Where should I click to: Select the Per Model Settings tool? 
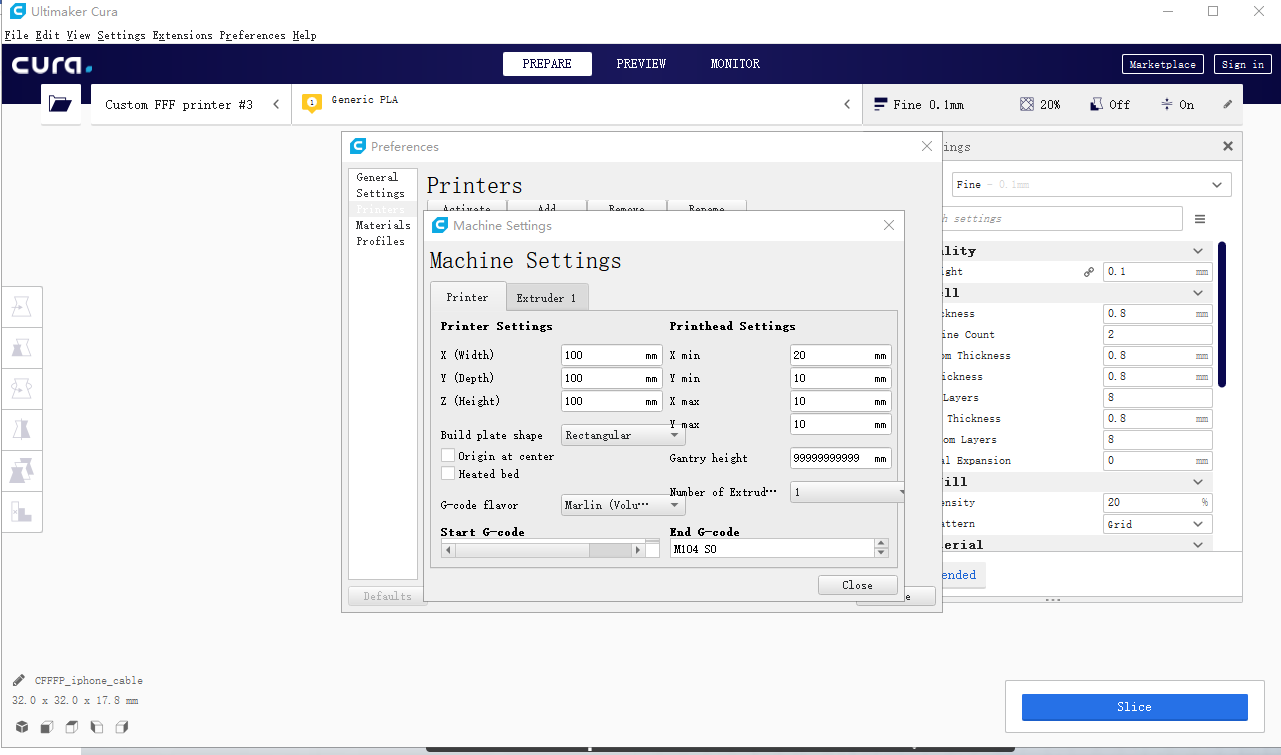(x=22, y=471)
